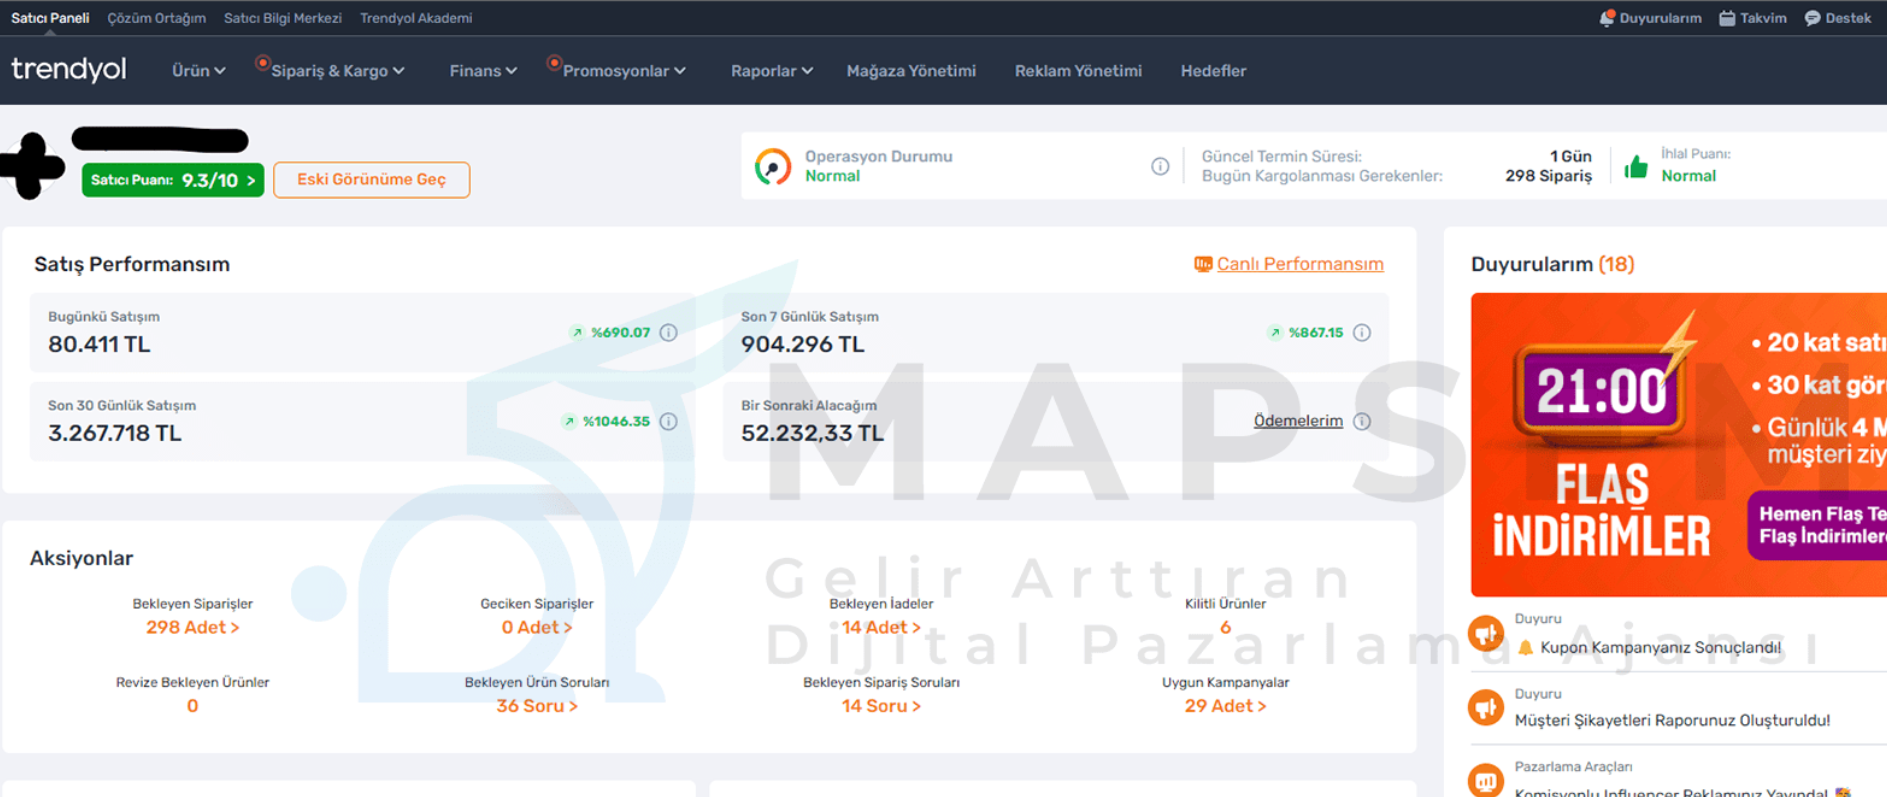Click info icon beside Ödemelerim
1887x797 pixels.
pos(1362,421)
